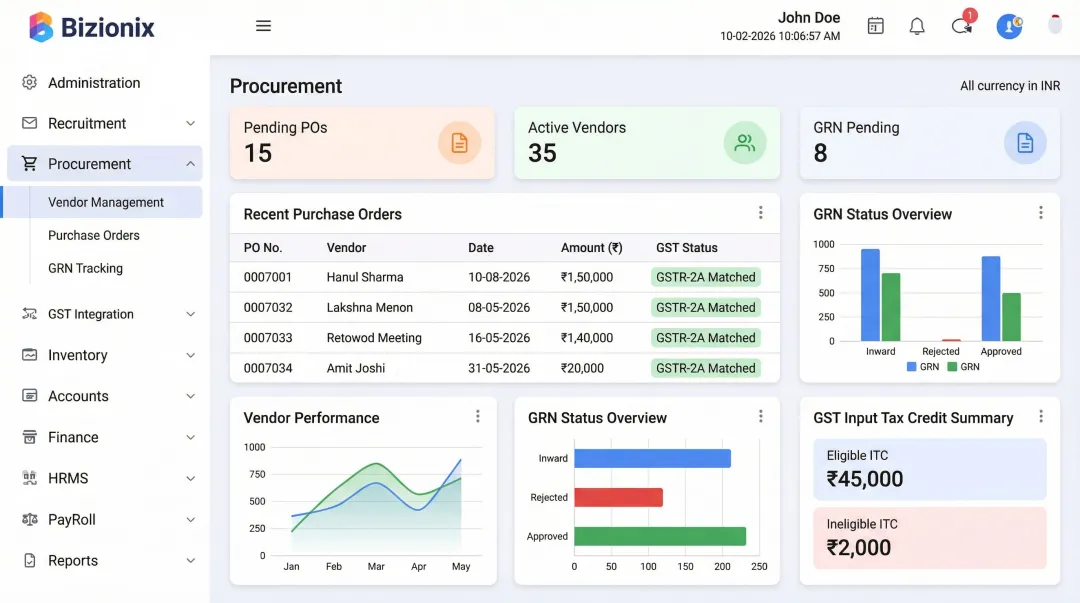The height and width of the screenshot is (603, 1080).
Task: Open Purchase Orders submenu item
Action: click(94, 235)
